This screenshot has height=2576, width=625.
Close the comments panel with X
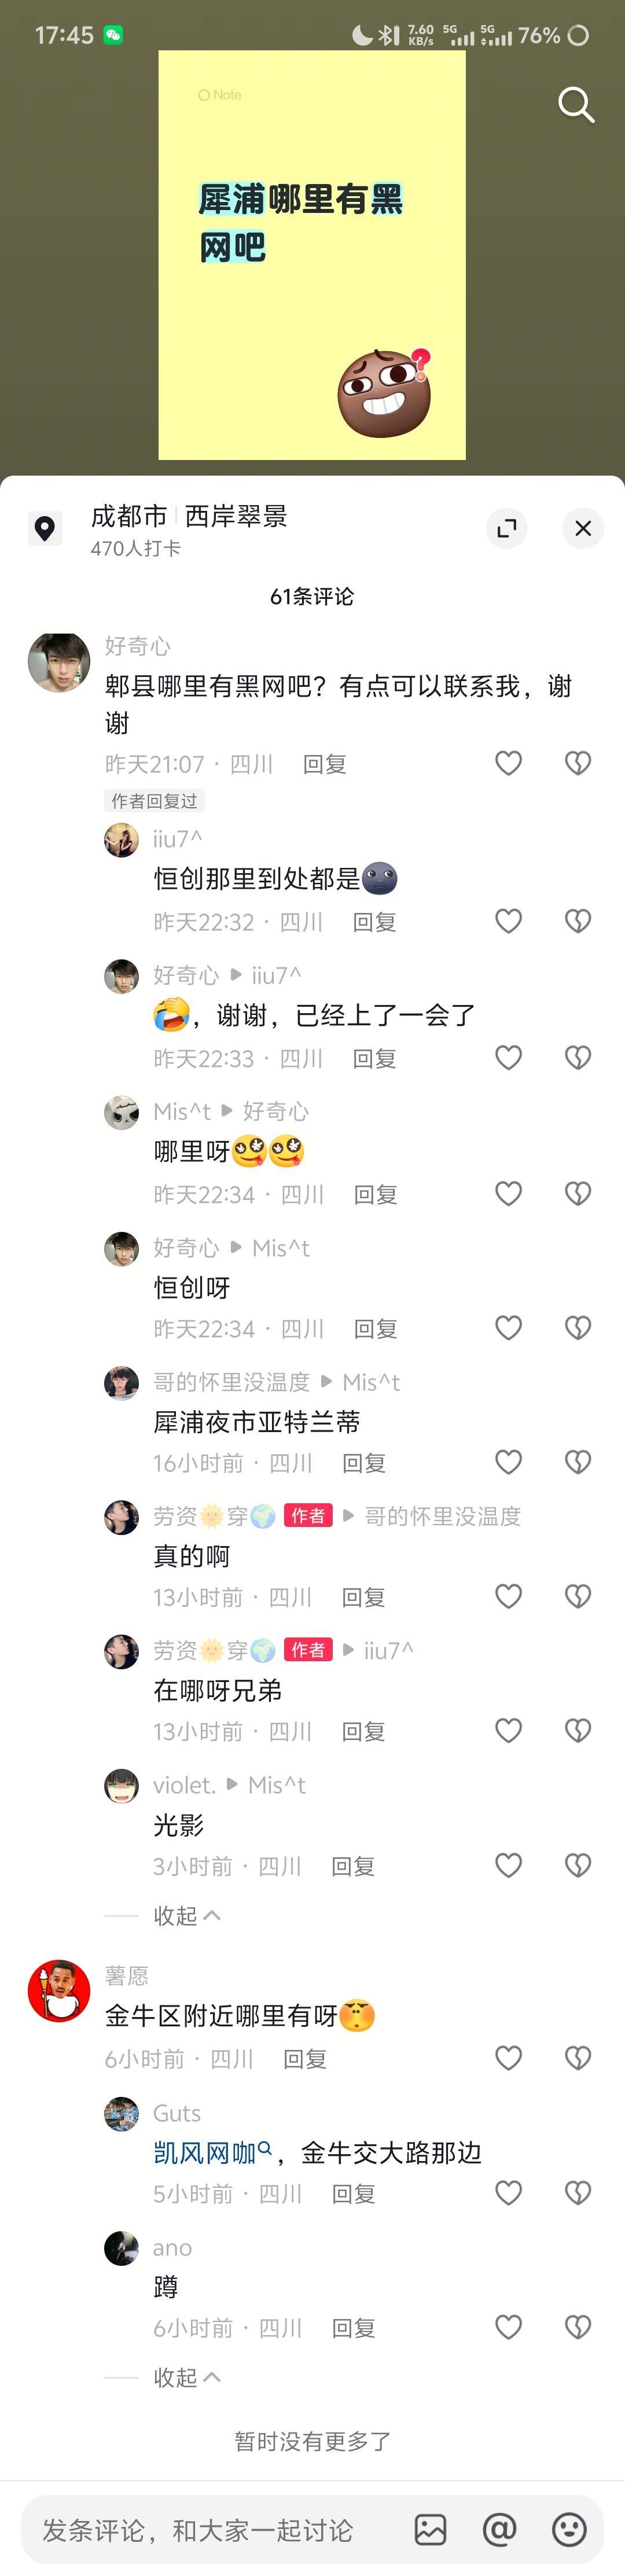583,528
